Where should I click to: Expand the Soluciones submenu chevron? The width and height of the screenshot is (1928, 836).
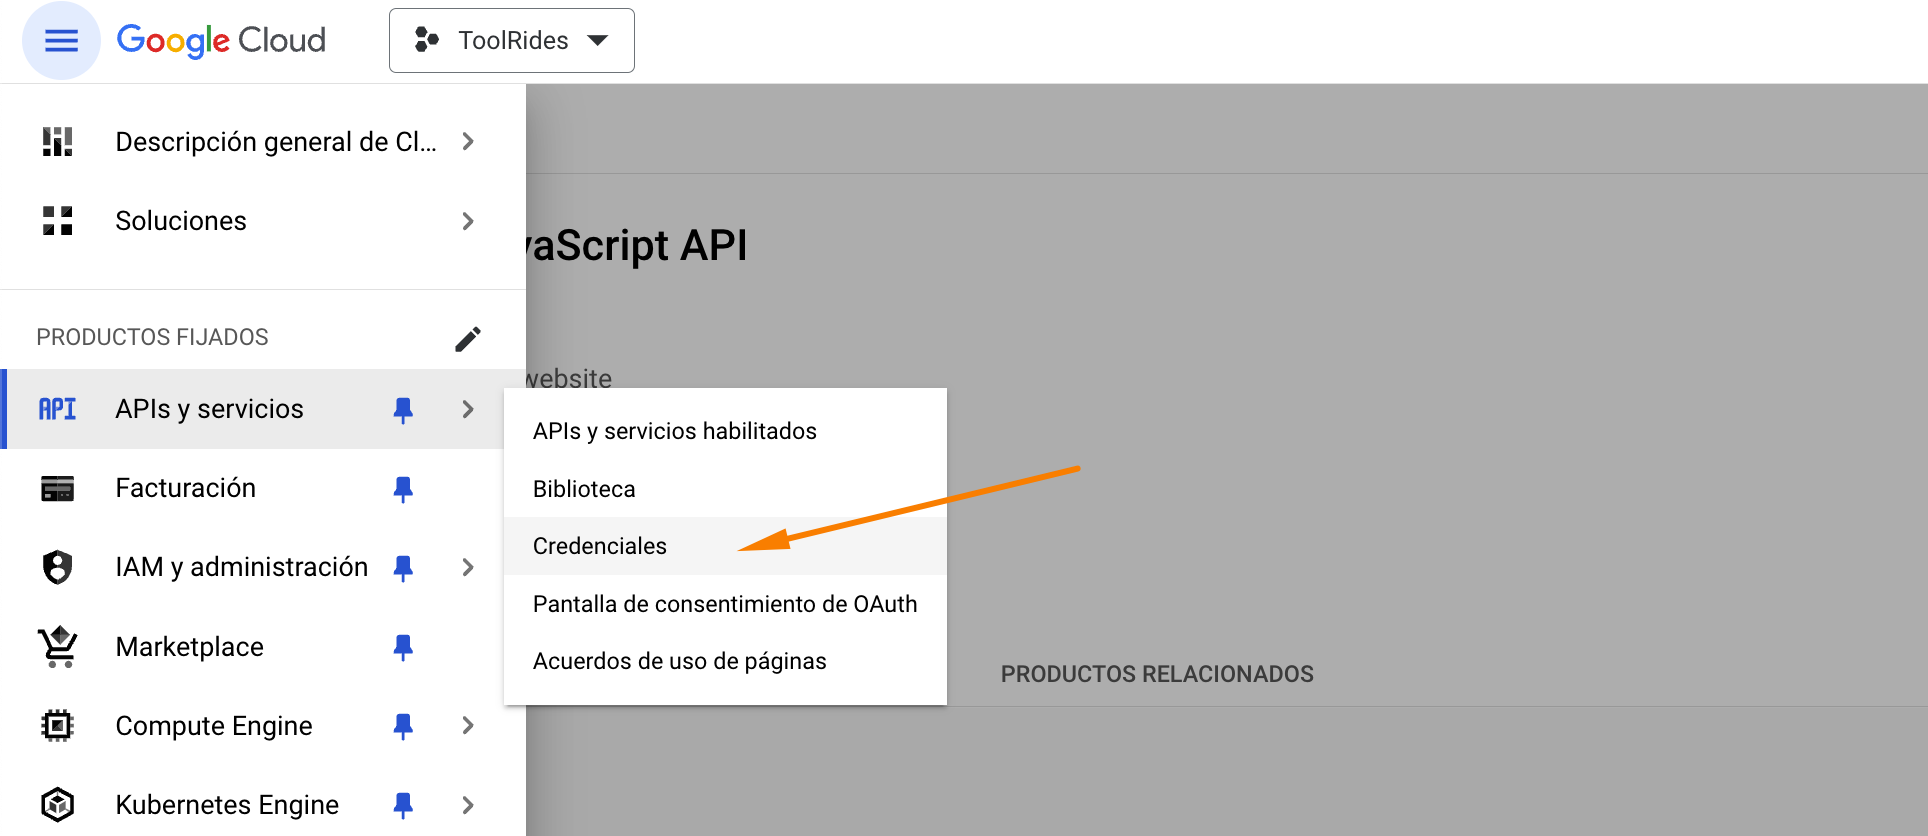click(468, 221)
